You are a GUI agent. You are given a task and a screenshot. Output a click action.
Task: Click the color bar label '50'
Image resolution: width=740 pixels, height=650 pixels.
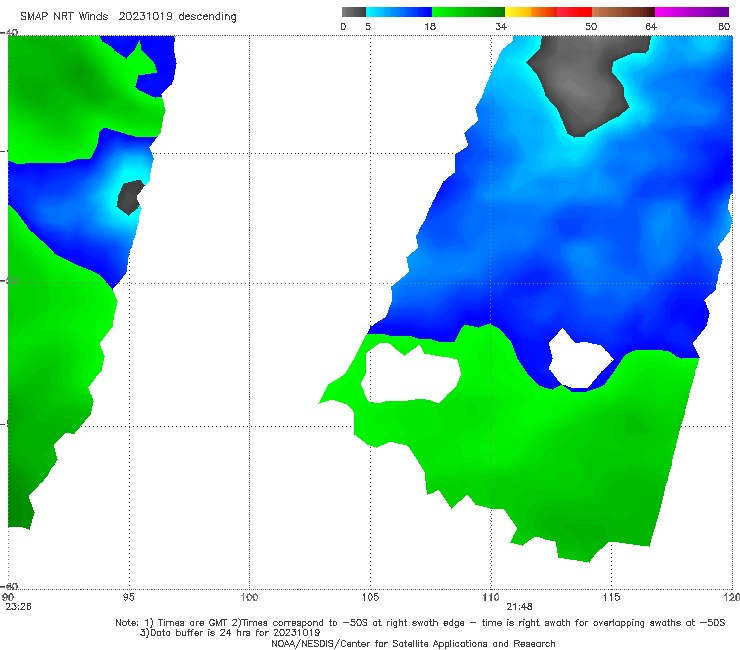pos(591,26)
